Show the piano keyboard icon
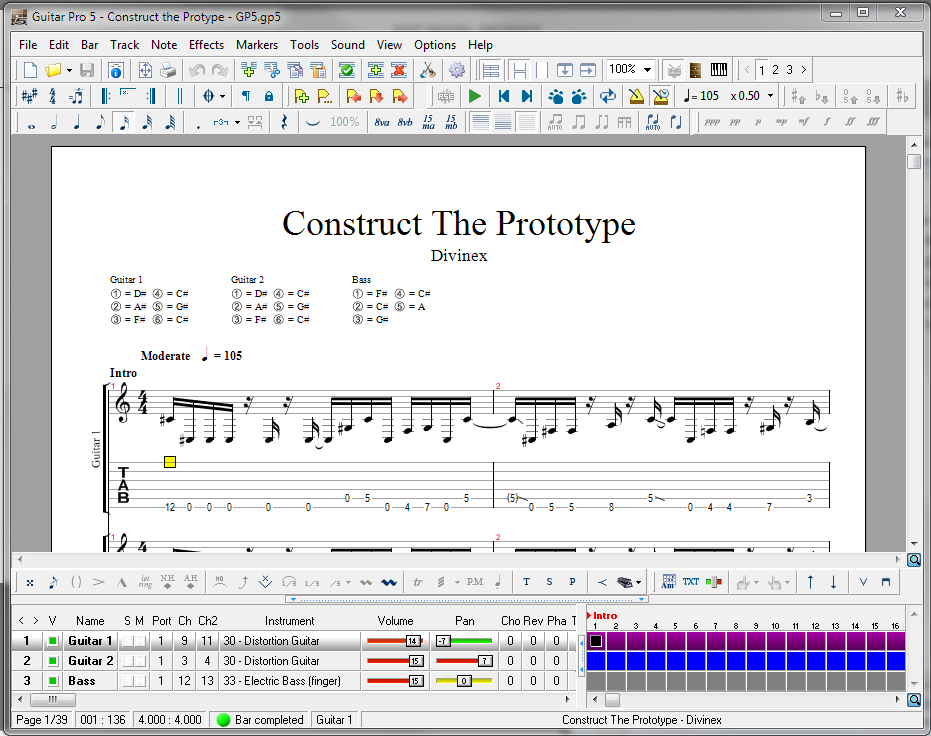The width and height of the screenshot is (931, 736). 718,70
